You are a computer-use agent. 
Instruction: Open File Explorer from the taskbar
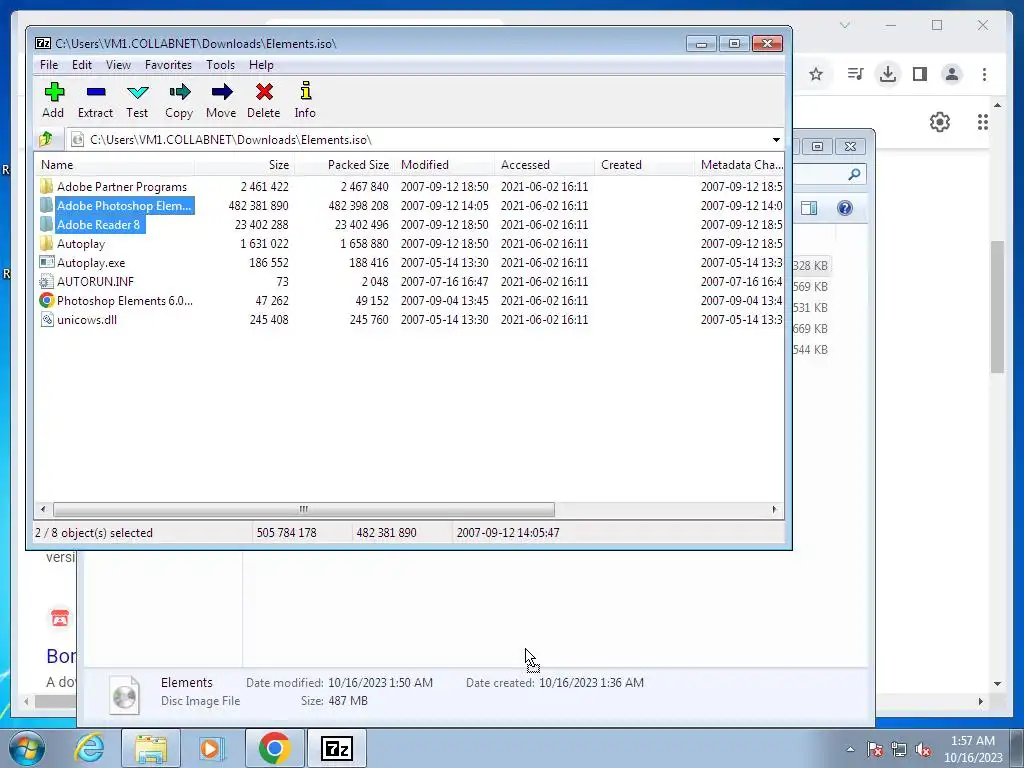click(151, 748)
